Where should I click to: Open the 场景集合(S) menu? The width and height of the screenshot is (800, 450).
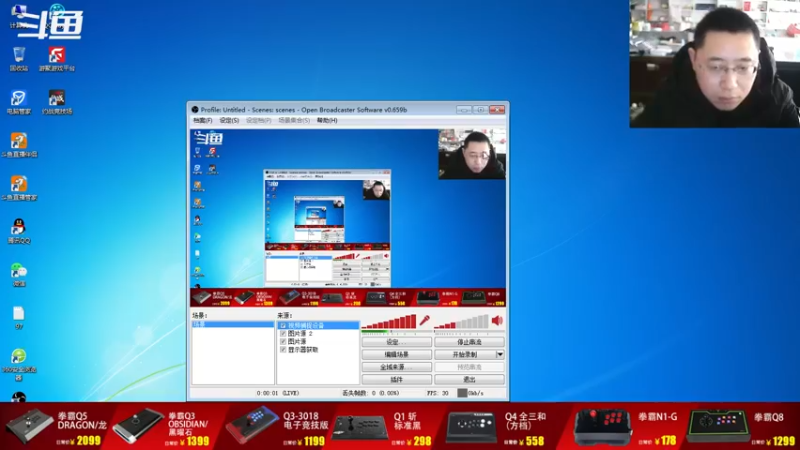click(294, 120)
